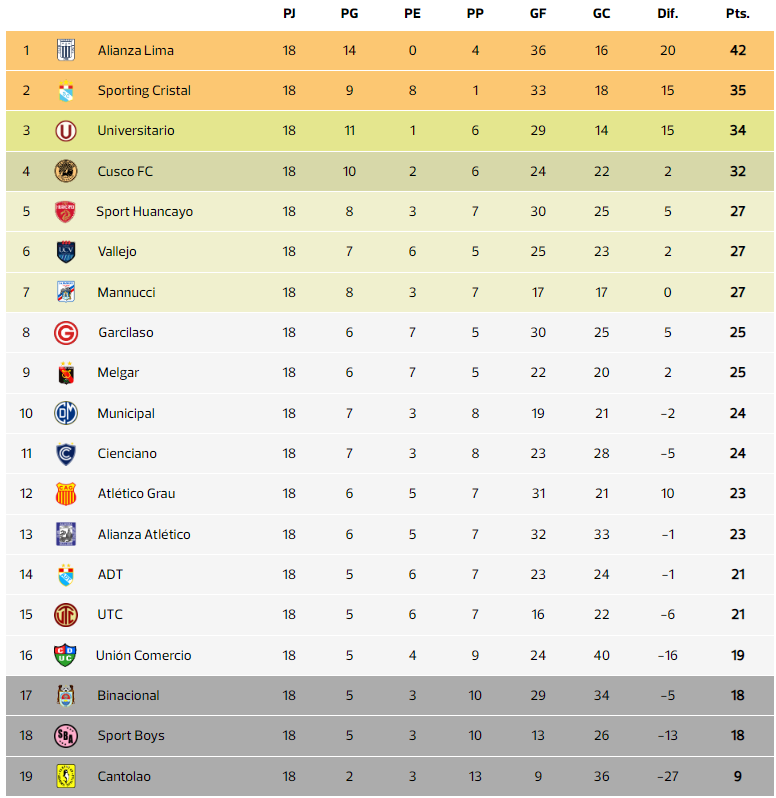Screen dimensions: 776x798
Task: Select the Binacional table row
Action: tap(390, 696)
